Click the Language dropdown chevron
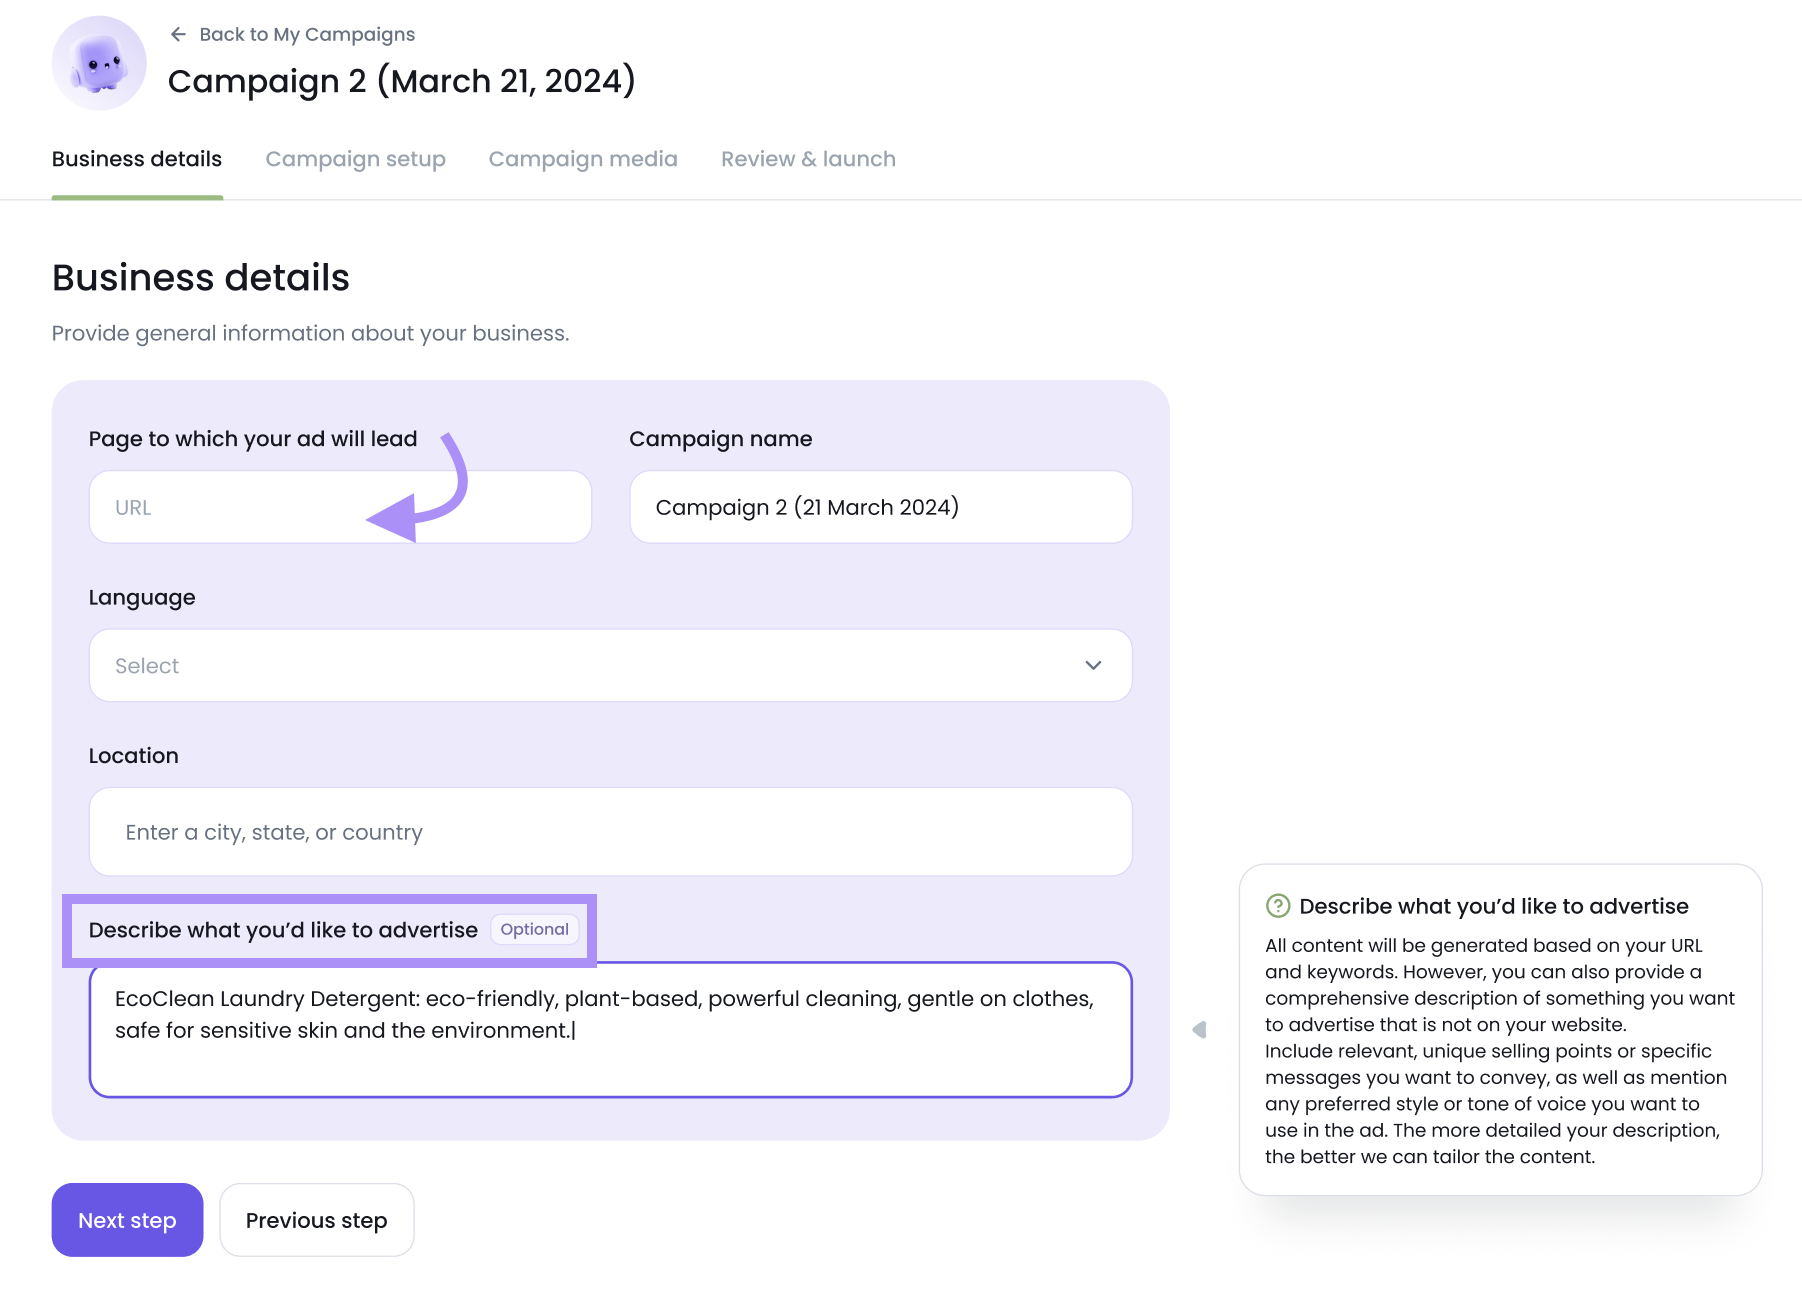This screenshot has width=1802, height=1294. (1093, 665)
